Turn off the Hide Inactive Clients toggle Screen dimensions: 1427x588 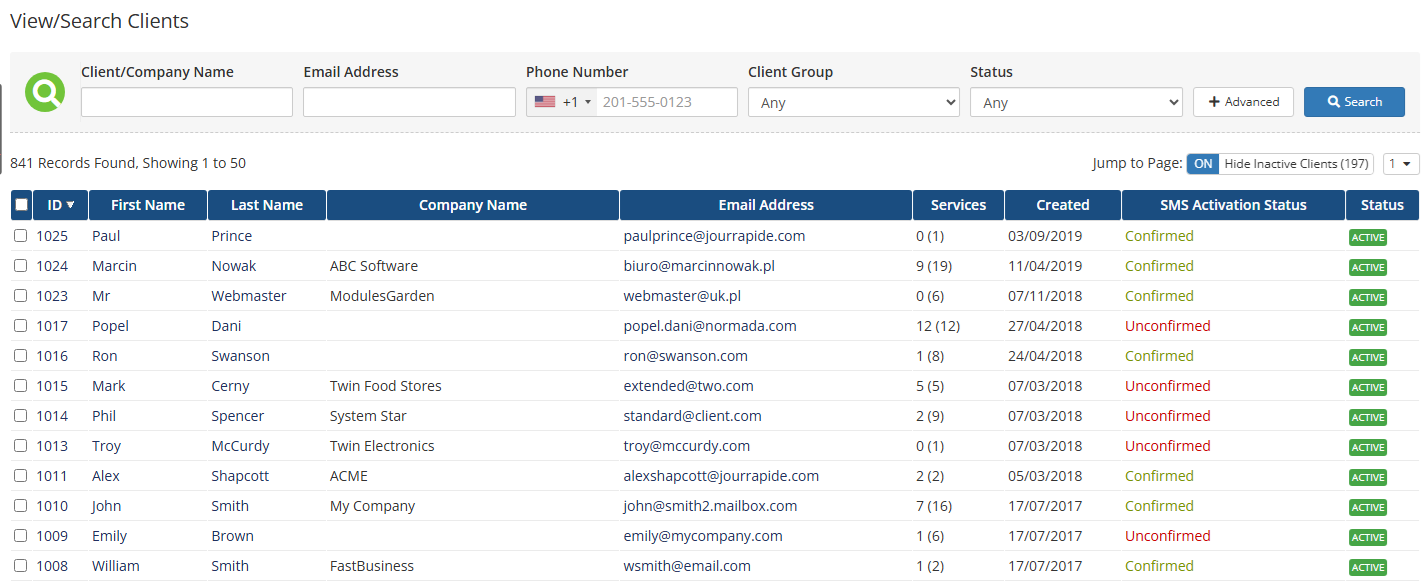tap(1202, 163)
